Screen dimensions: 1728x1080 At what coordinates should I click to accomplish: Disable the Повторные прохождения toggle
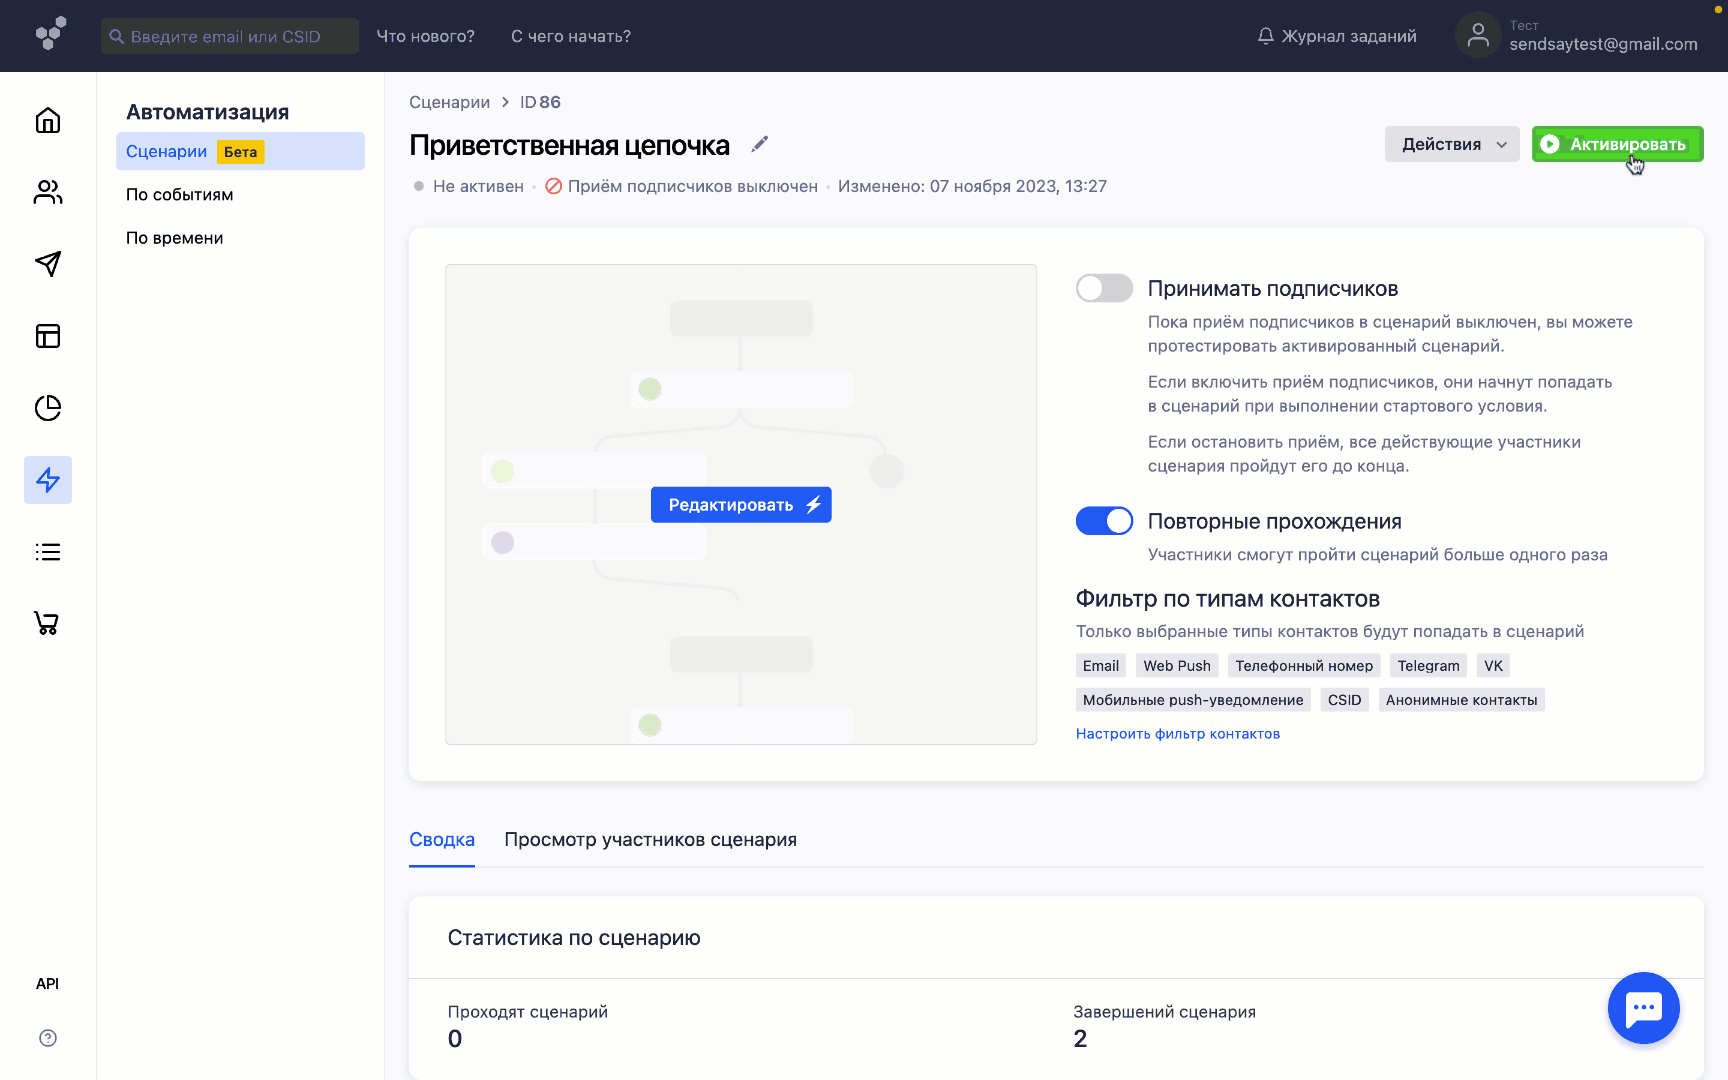coord(1104,520)
